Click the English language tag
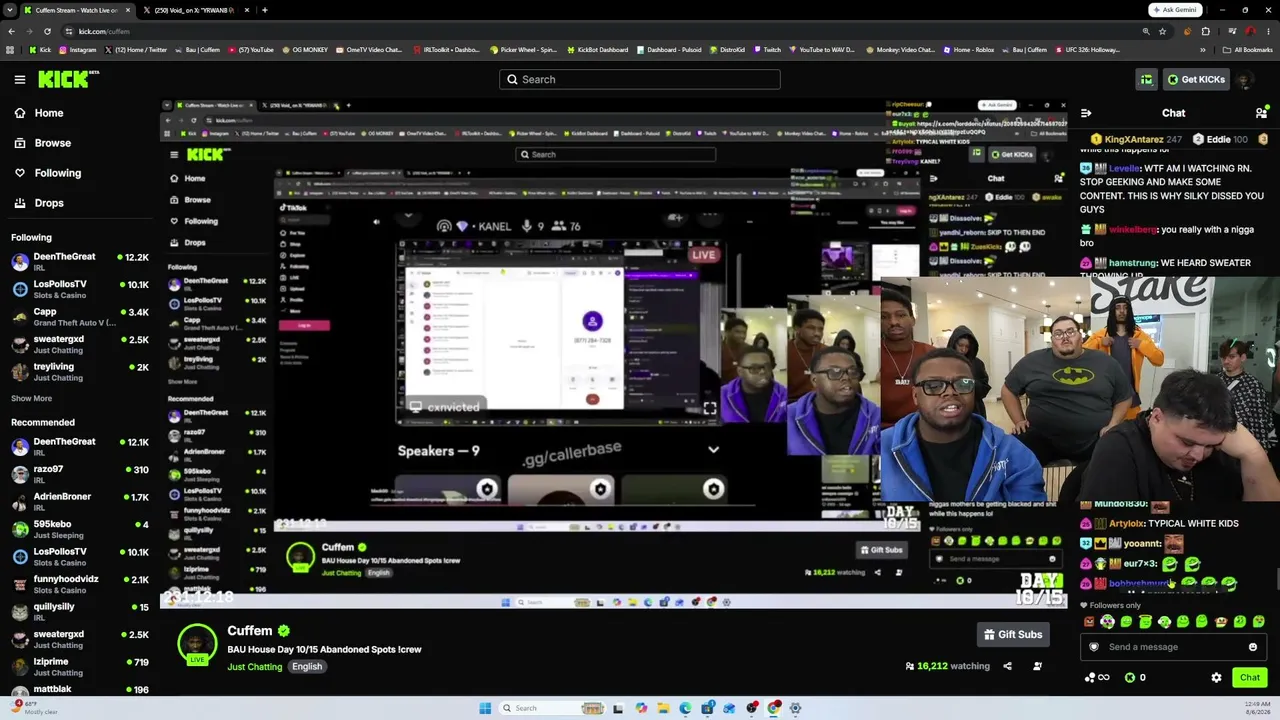 click(x=307, y=667)
